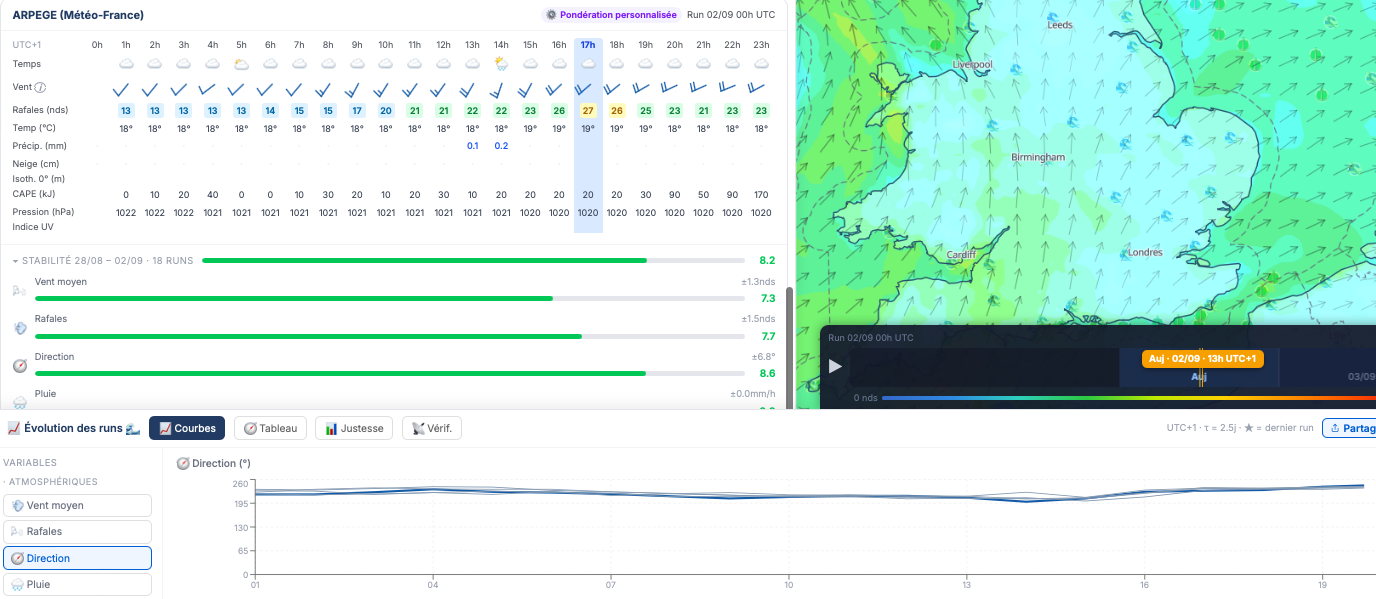
Task: Click Liverpool on the map
Action: pyautogui.click(x=972, y=64)
